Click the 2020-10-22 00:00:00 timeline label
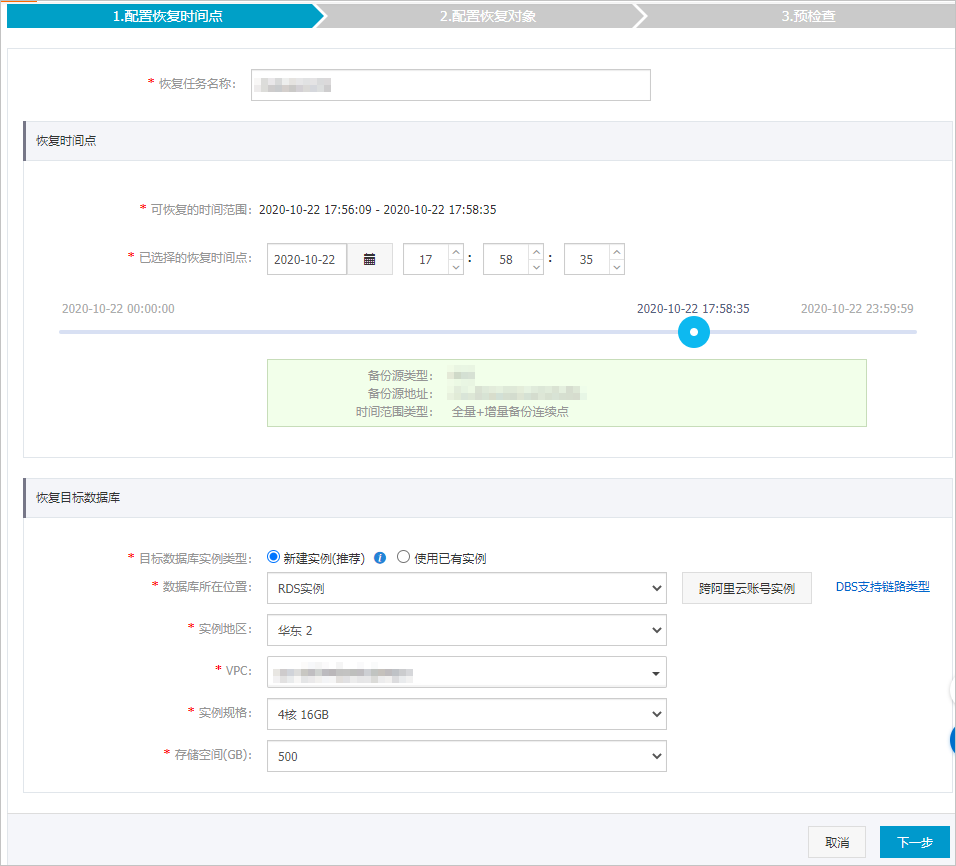 coord(118,309)
